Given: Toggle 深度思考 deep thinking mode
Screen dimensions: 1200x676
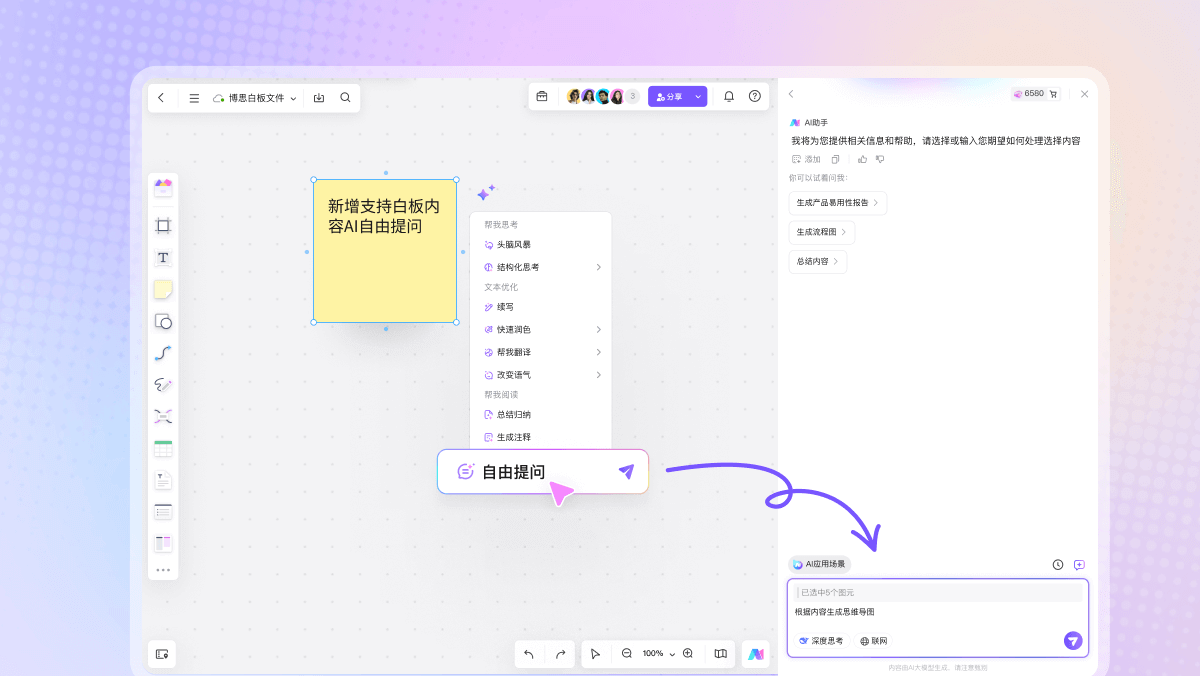Looking at the screenshot, I should click(821, 641).
